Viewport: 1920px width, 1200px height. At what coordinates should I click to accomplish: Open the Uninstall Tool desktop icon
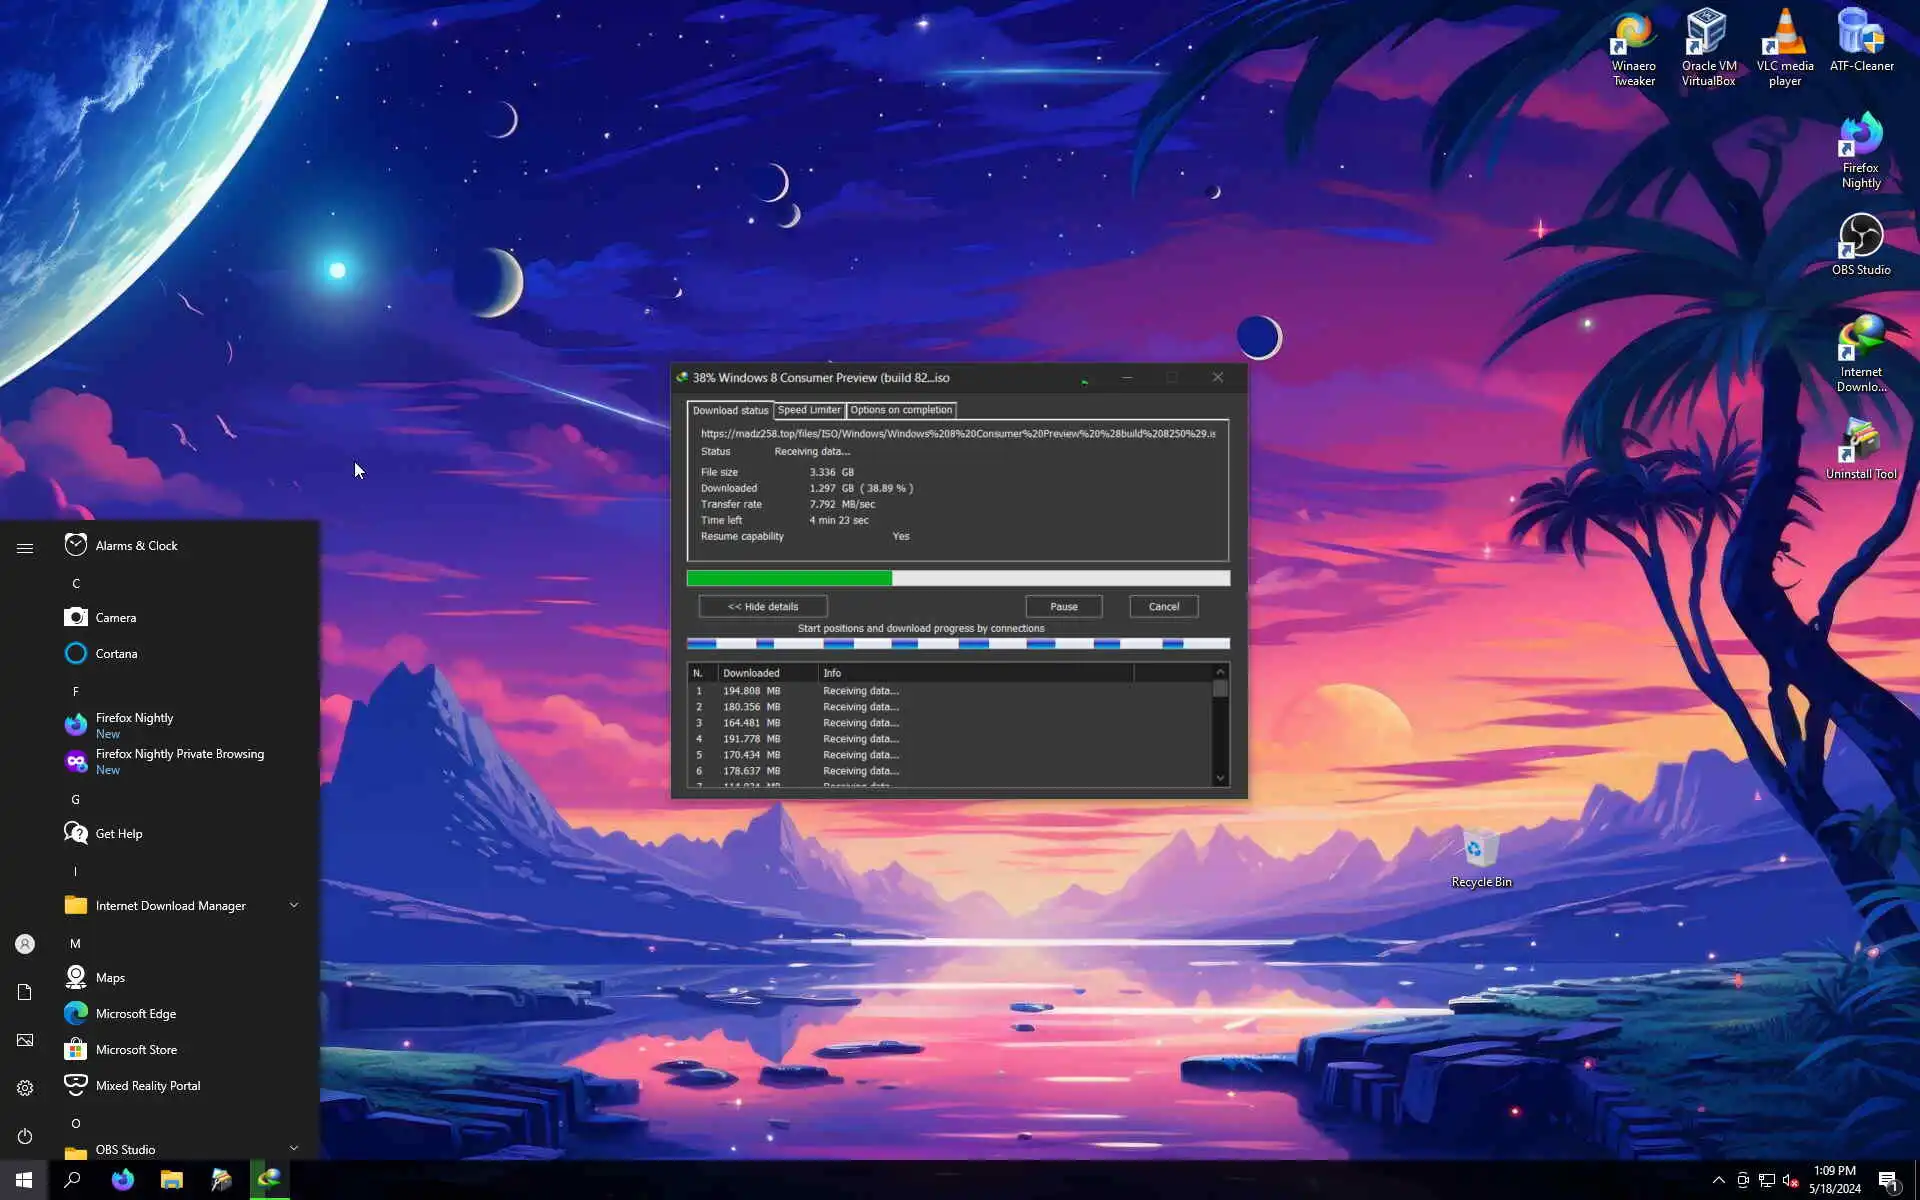(1860, 450)
